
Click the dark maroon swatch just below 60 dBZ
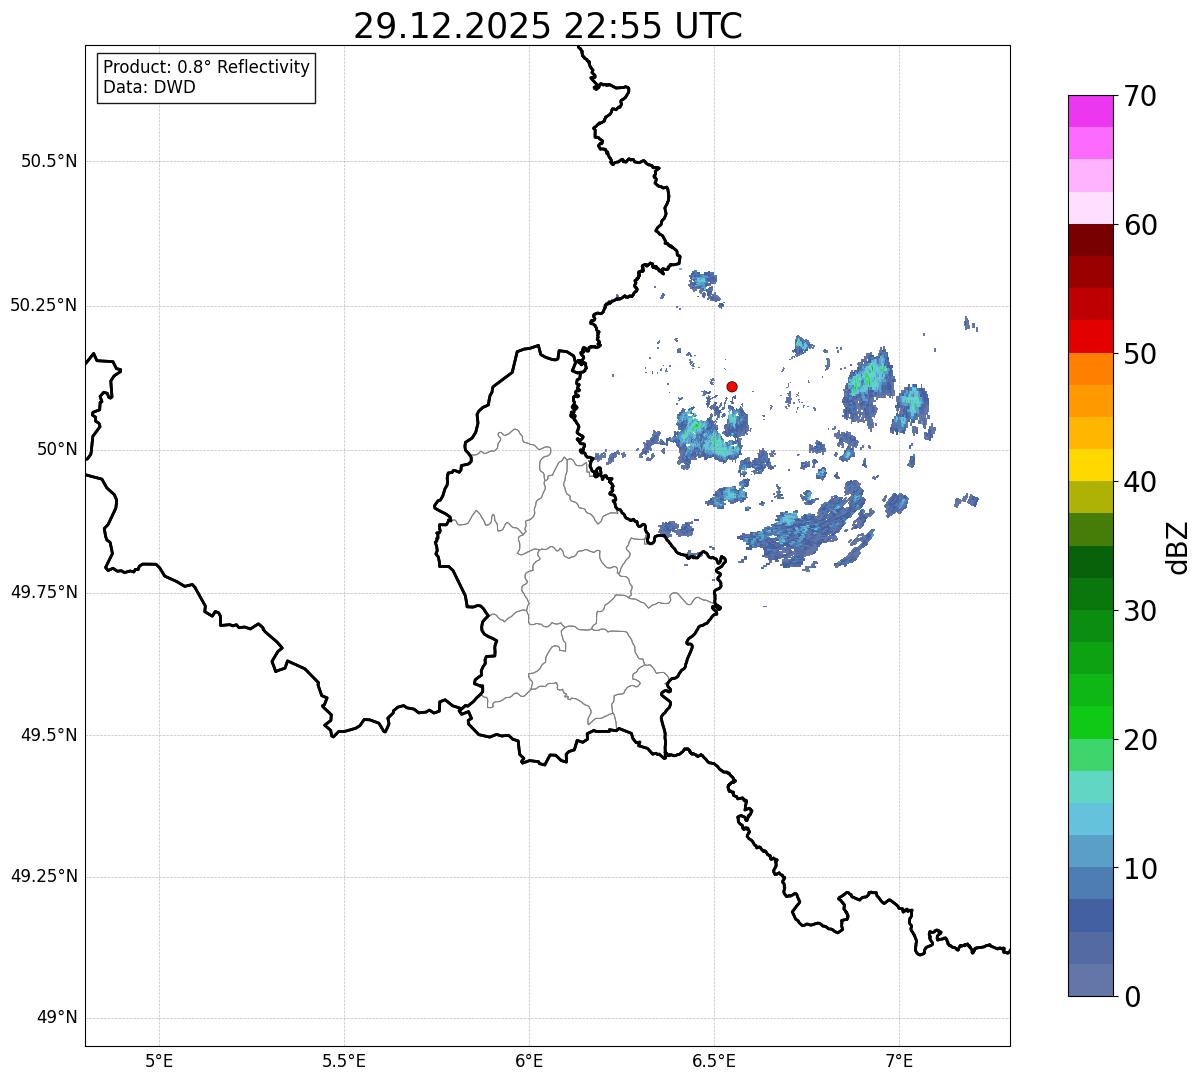coord(1091,240)
